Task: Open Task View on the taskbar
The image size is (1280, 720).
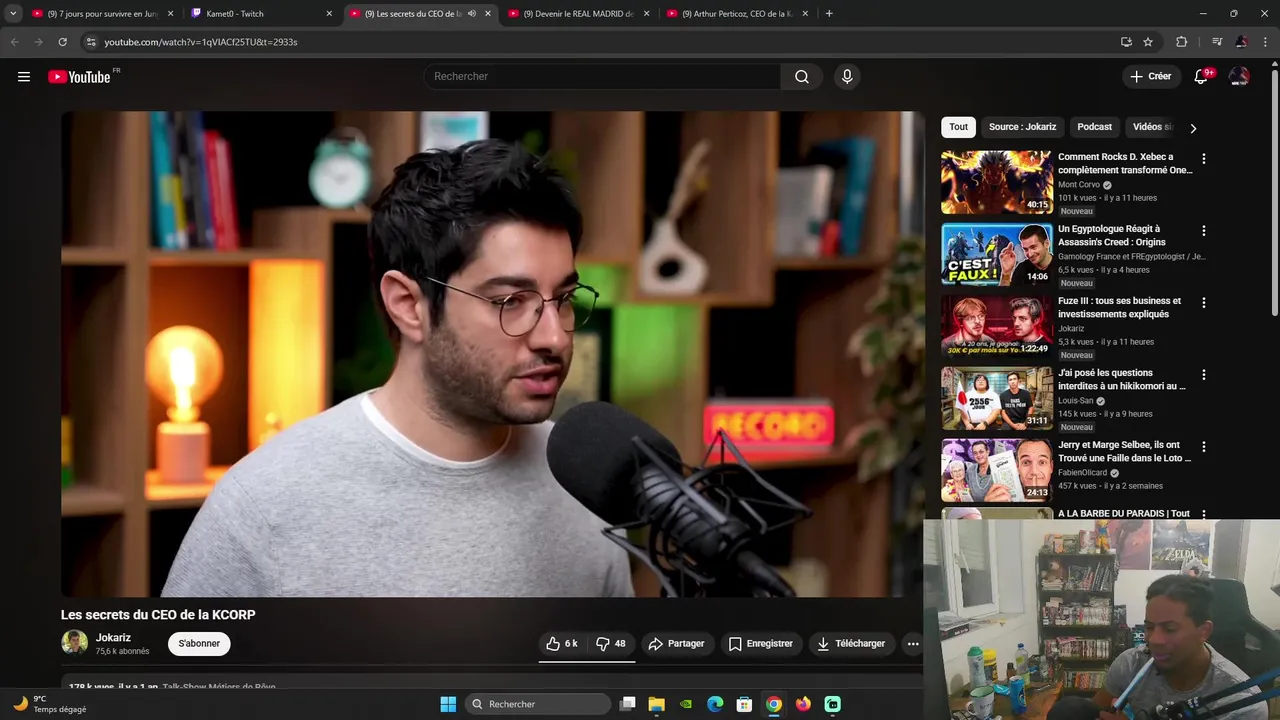Action: 627,704
